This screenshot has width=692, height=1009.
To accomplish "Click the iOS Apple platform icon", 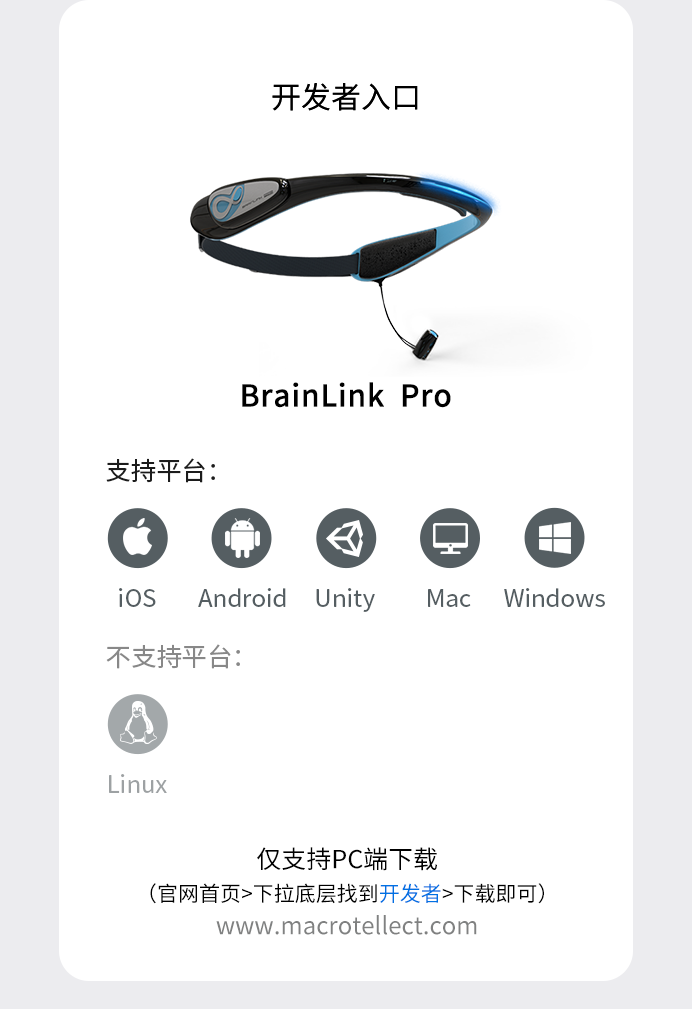I will point(138,538).
